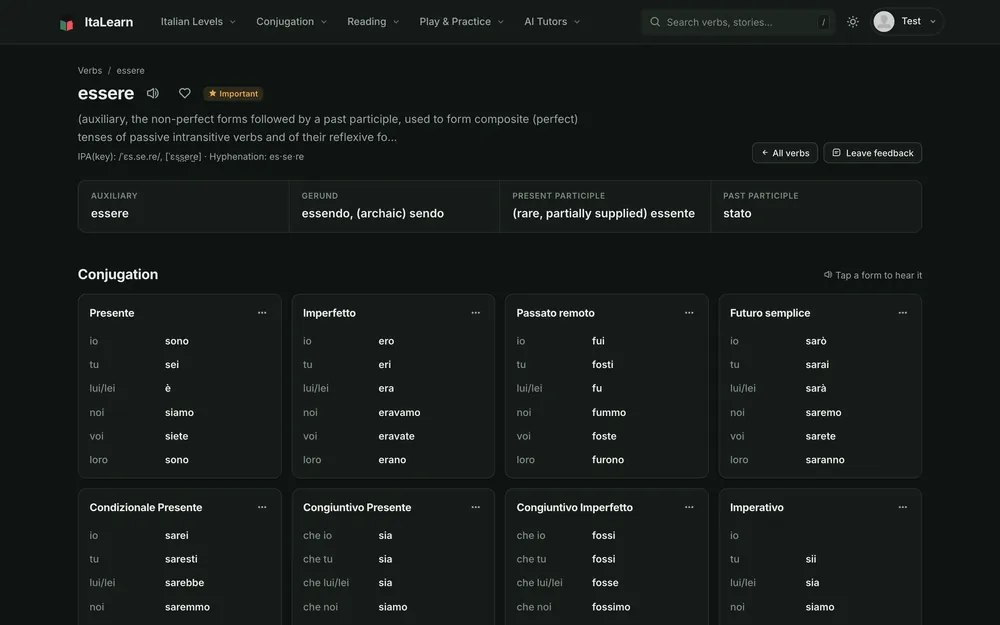Click the 'Tap a form to hear it' hint
Screen dimensions: 1000x625
pyautogui.click(x=872, y=276)
